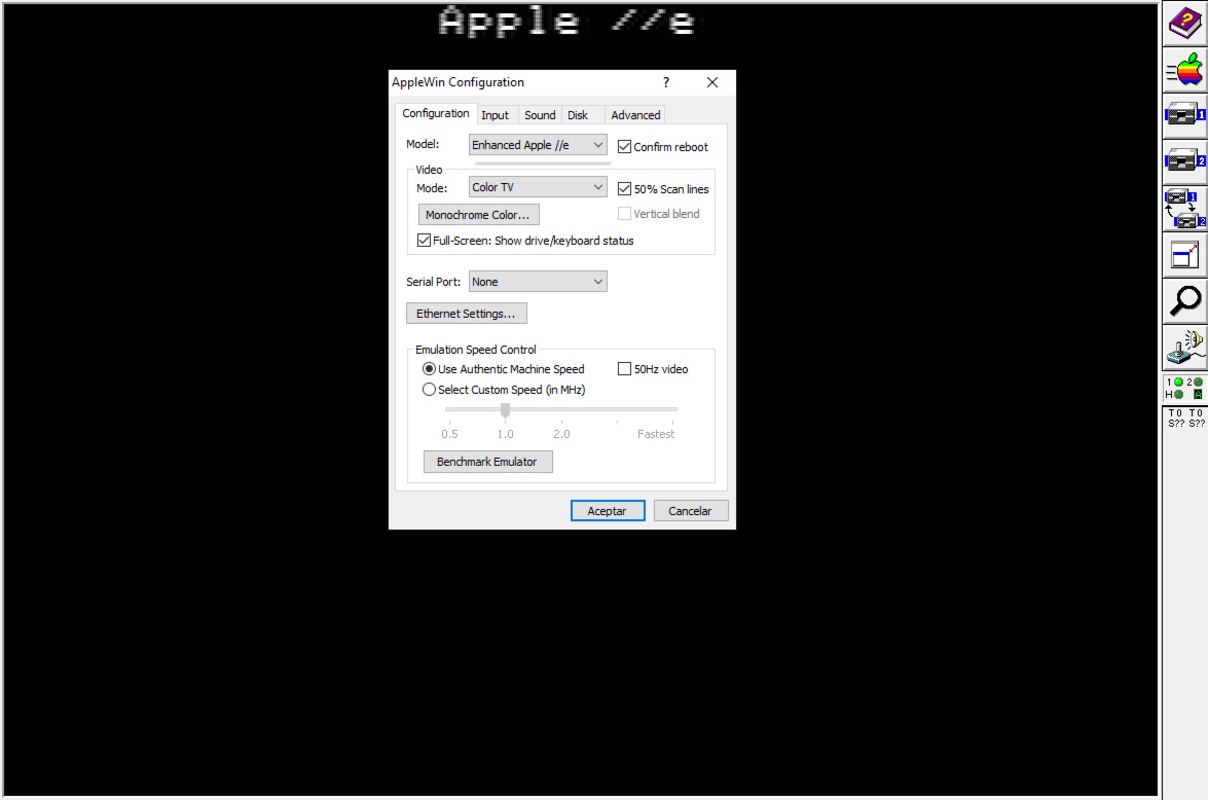Screen dimensions: 1208x800
Task: Open Ethernet Settings... button
Action: click(x=466, y=314)
